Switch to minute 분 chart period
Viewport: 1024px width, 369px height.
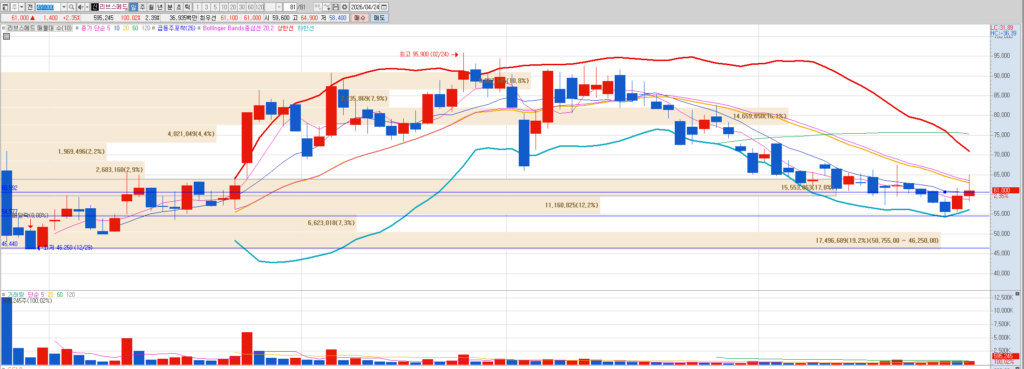(170, 7)
